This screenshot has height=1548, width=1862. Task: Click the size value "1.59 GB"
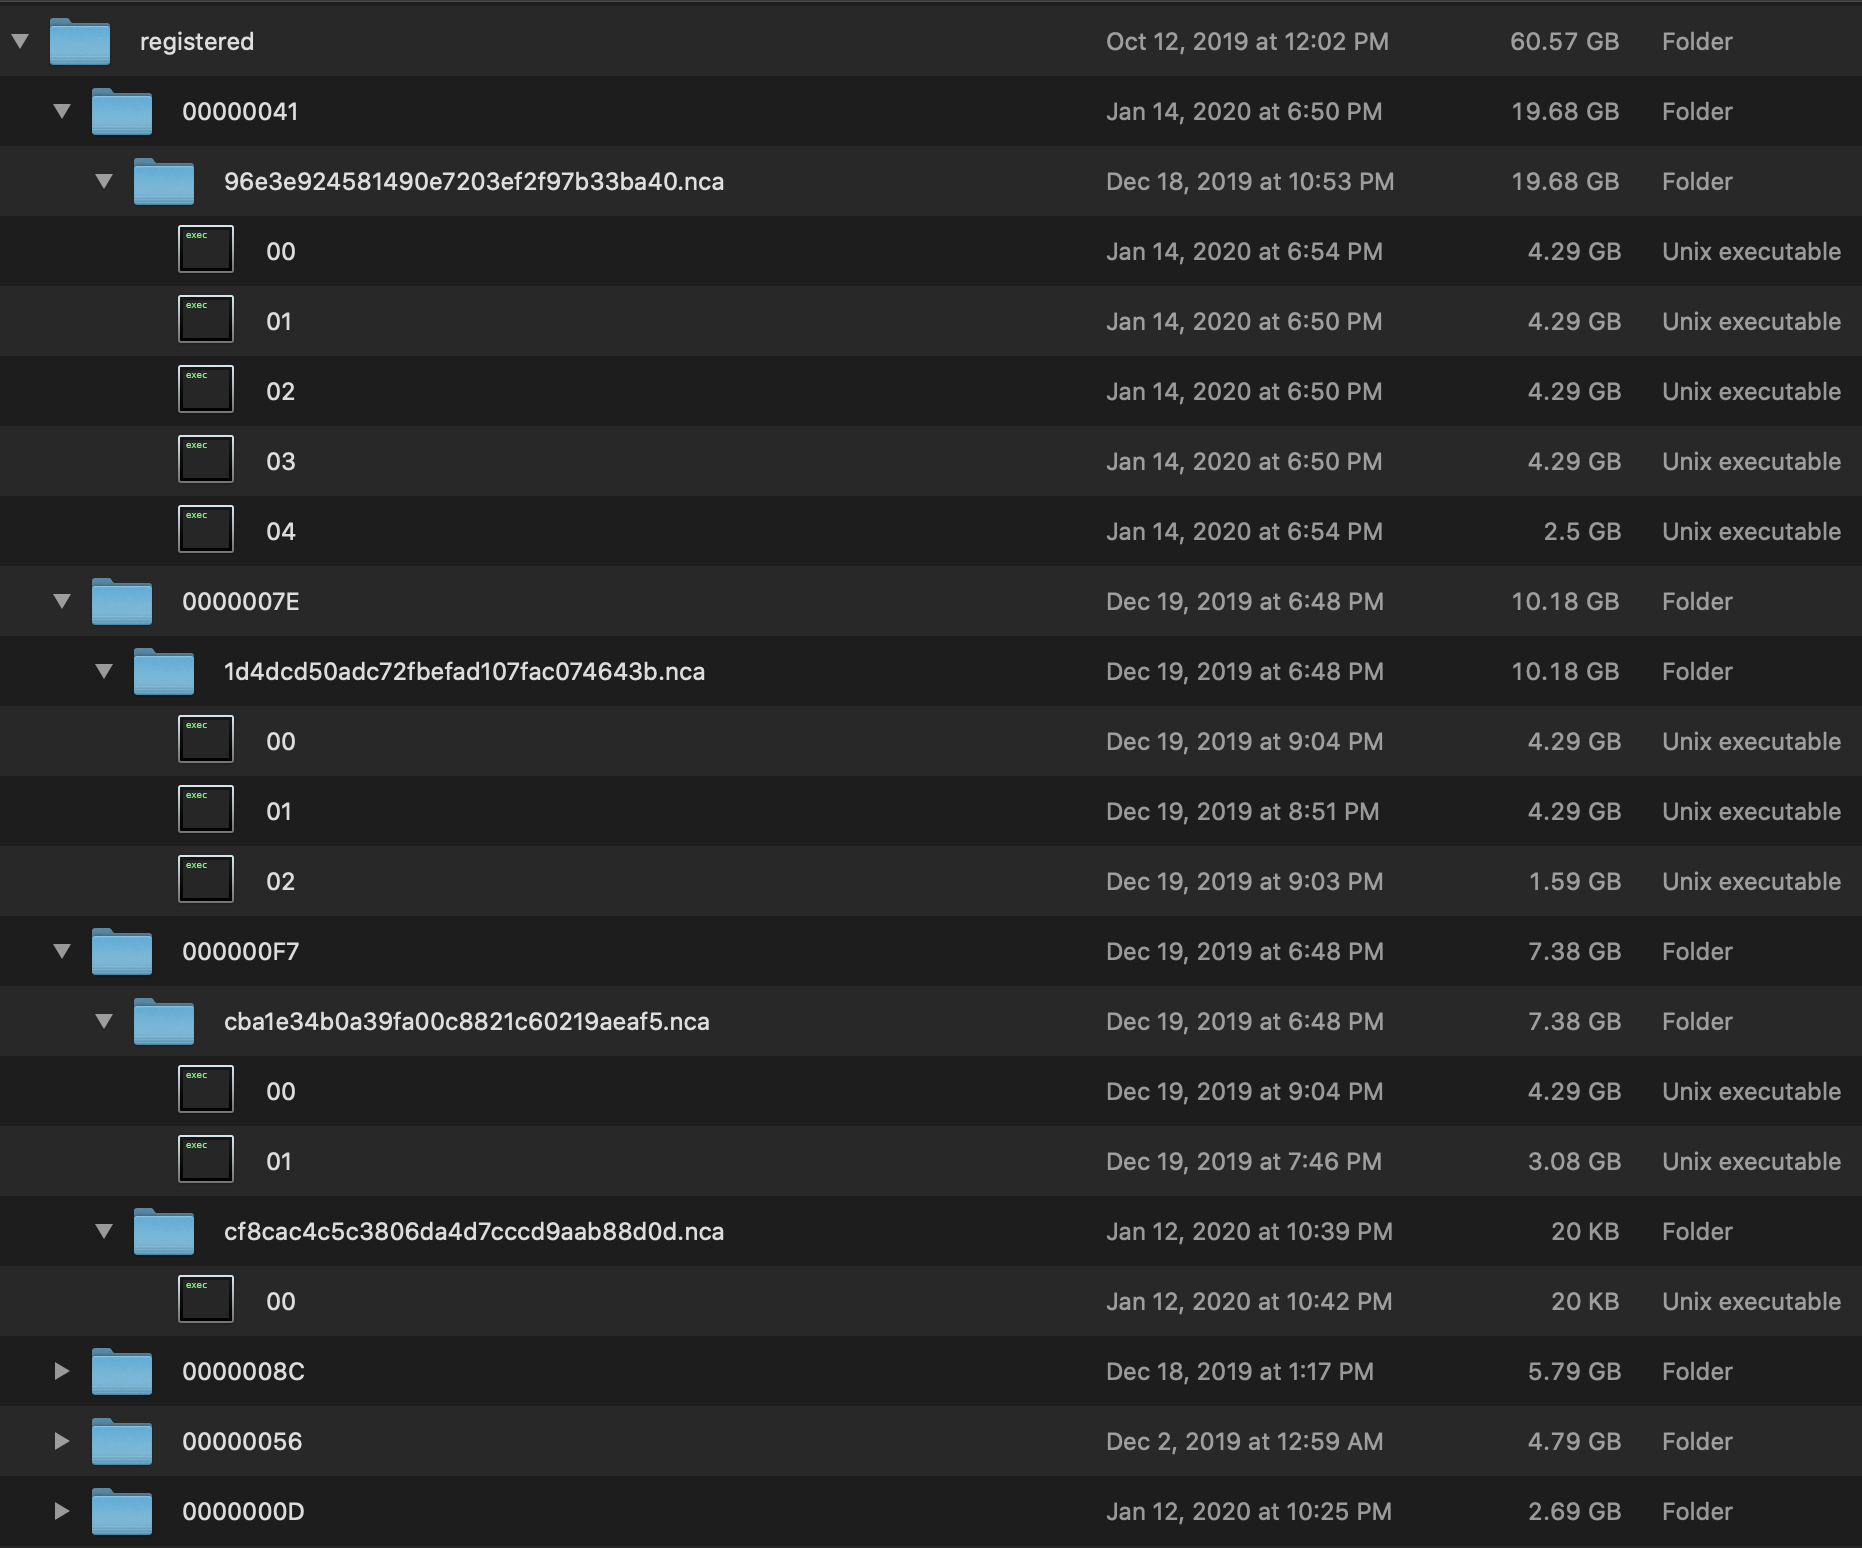(x=1575, y=882)
